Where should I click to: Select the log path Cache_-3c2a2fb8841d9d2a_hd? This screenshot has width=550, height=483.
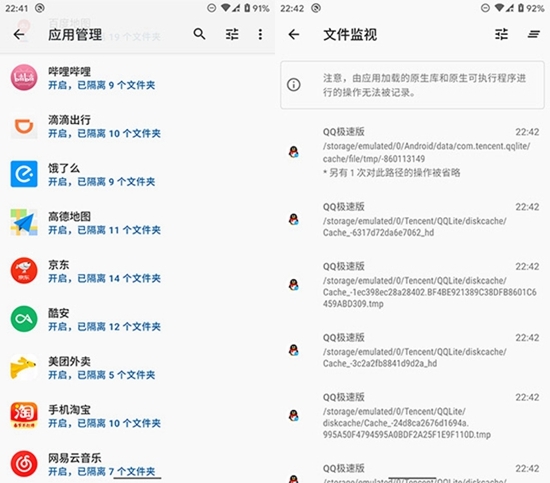click(415, 357)
